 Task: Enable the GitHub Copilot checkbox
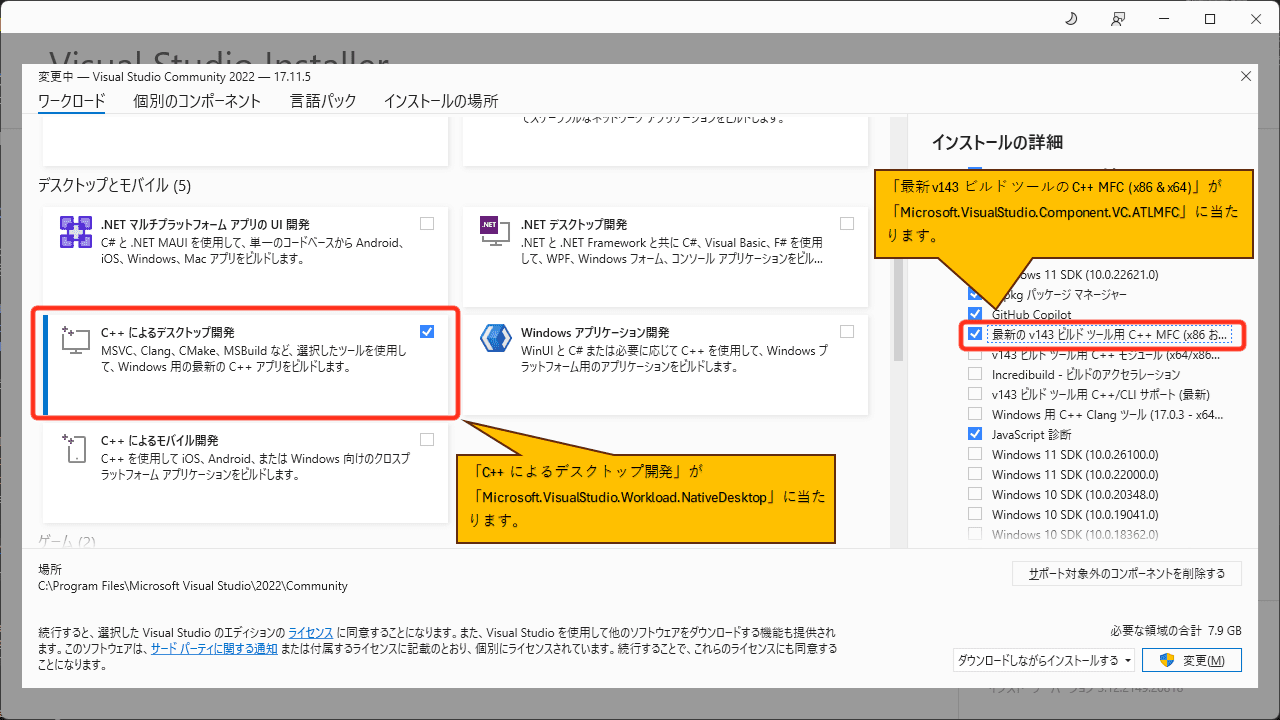[975, 313]
